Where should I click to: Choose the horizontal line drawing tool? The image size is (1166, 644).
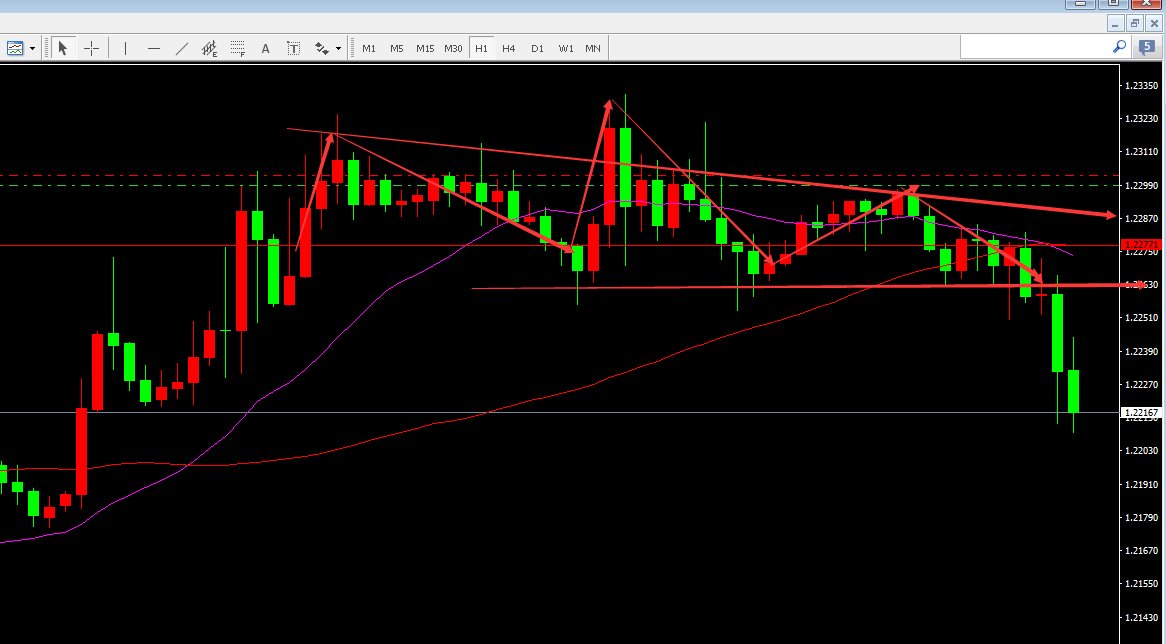pyautogui.click(x=153, y=48)
